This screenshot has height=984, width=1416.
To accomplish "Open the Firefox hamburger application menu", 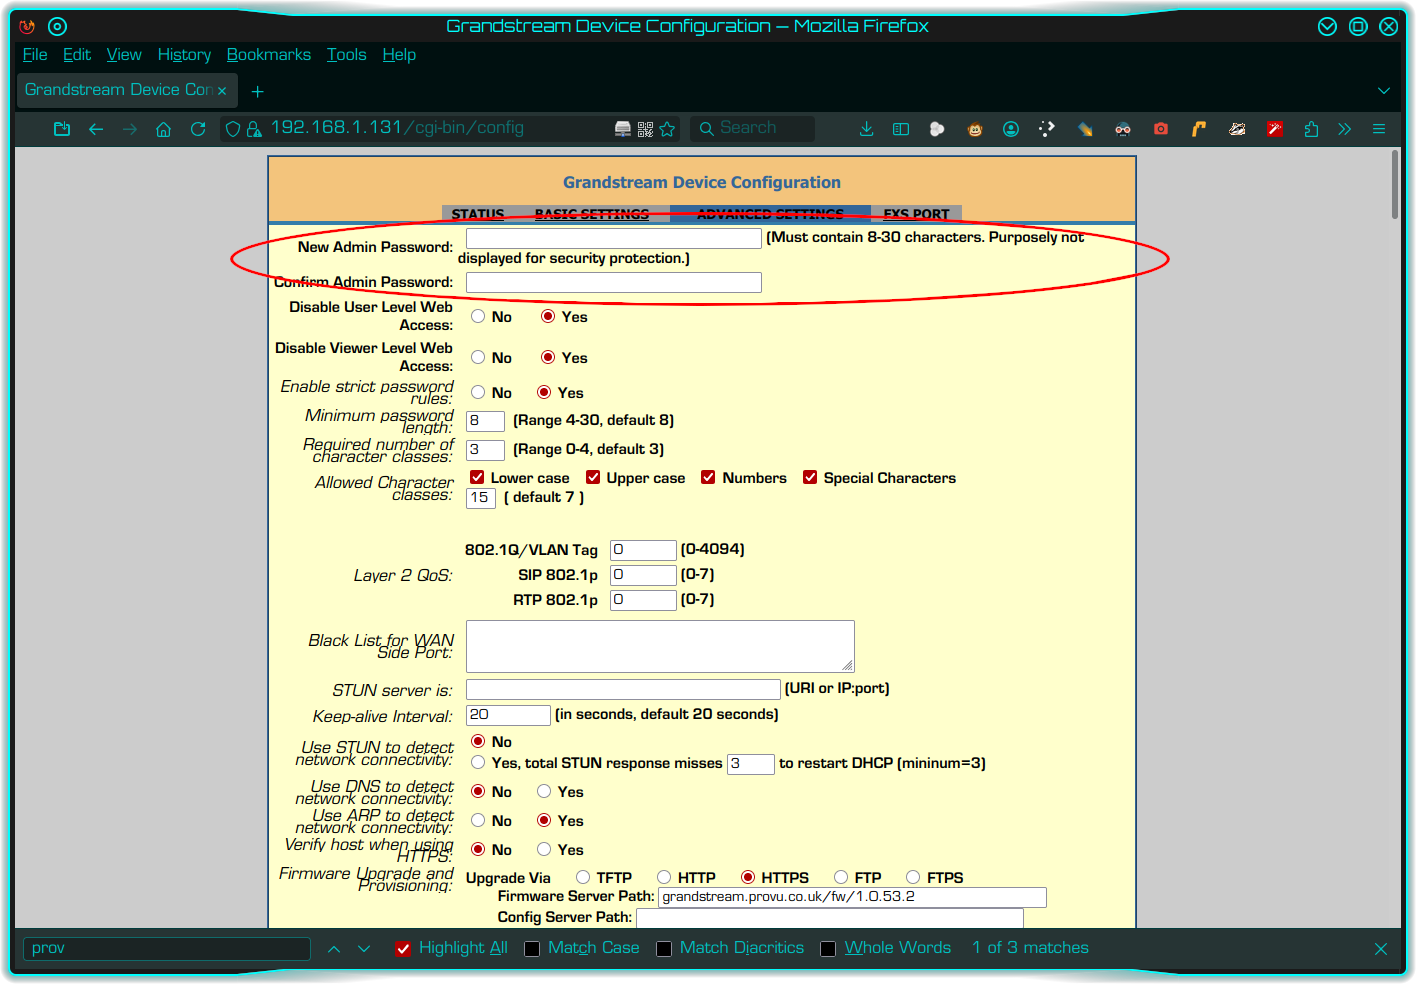I will (1379, 129).
